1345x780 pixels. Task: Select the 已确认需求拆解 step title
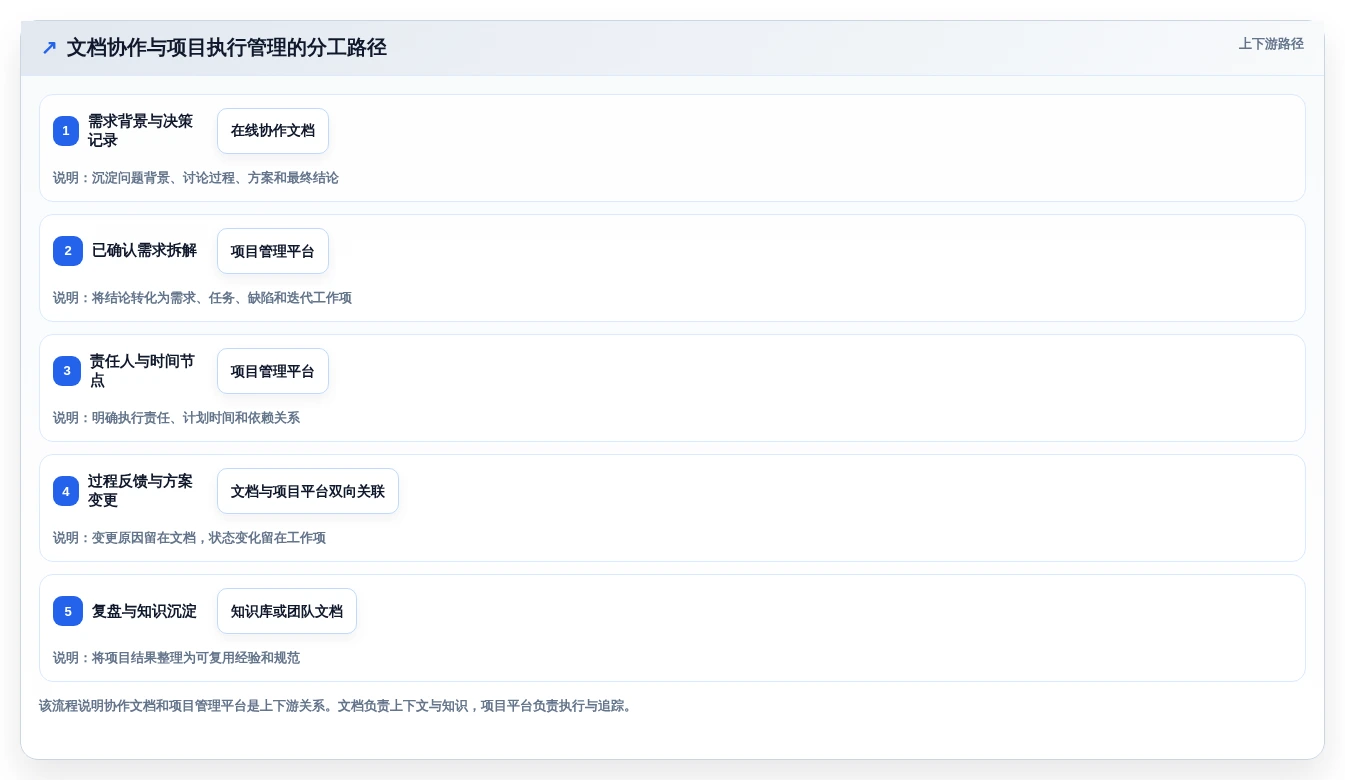click(145, 251)
